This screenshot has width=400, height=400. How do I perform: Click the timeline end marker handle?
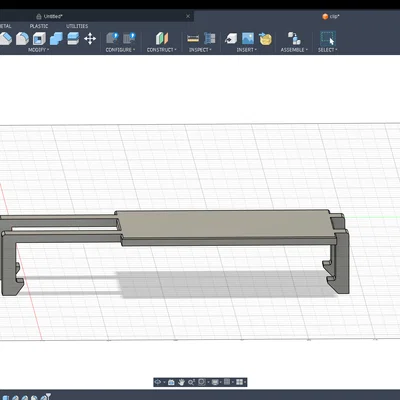48,396
